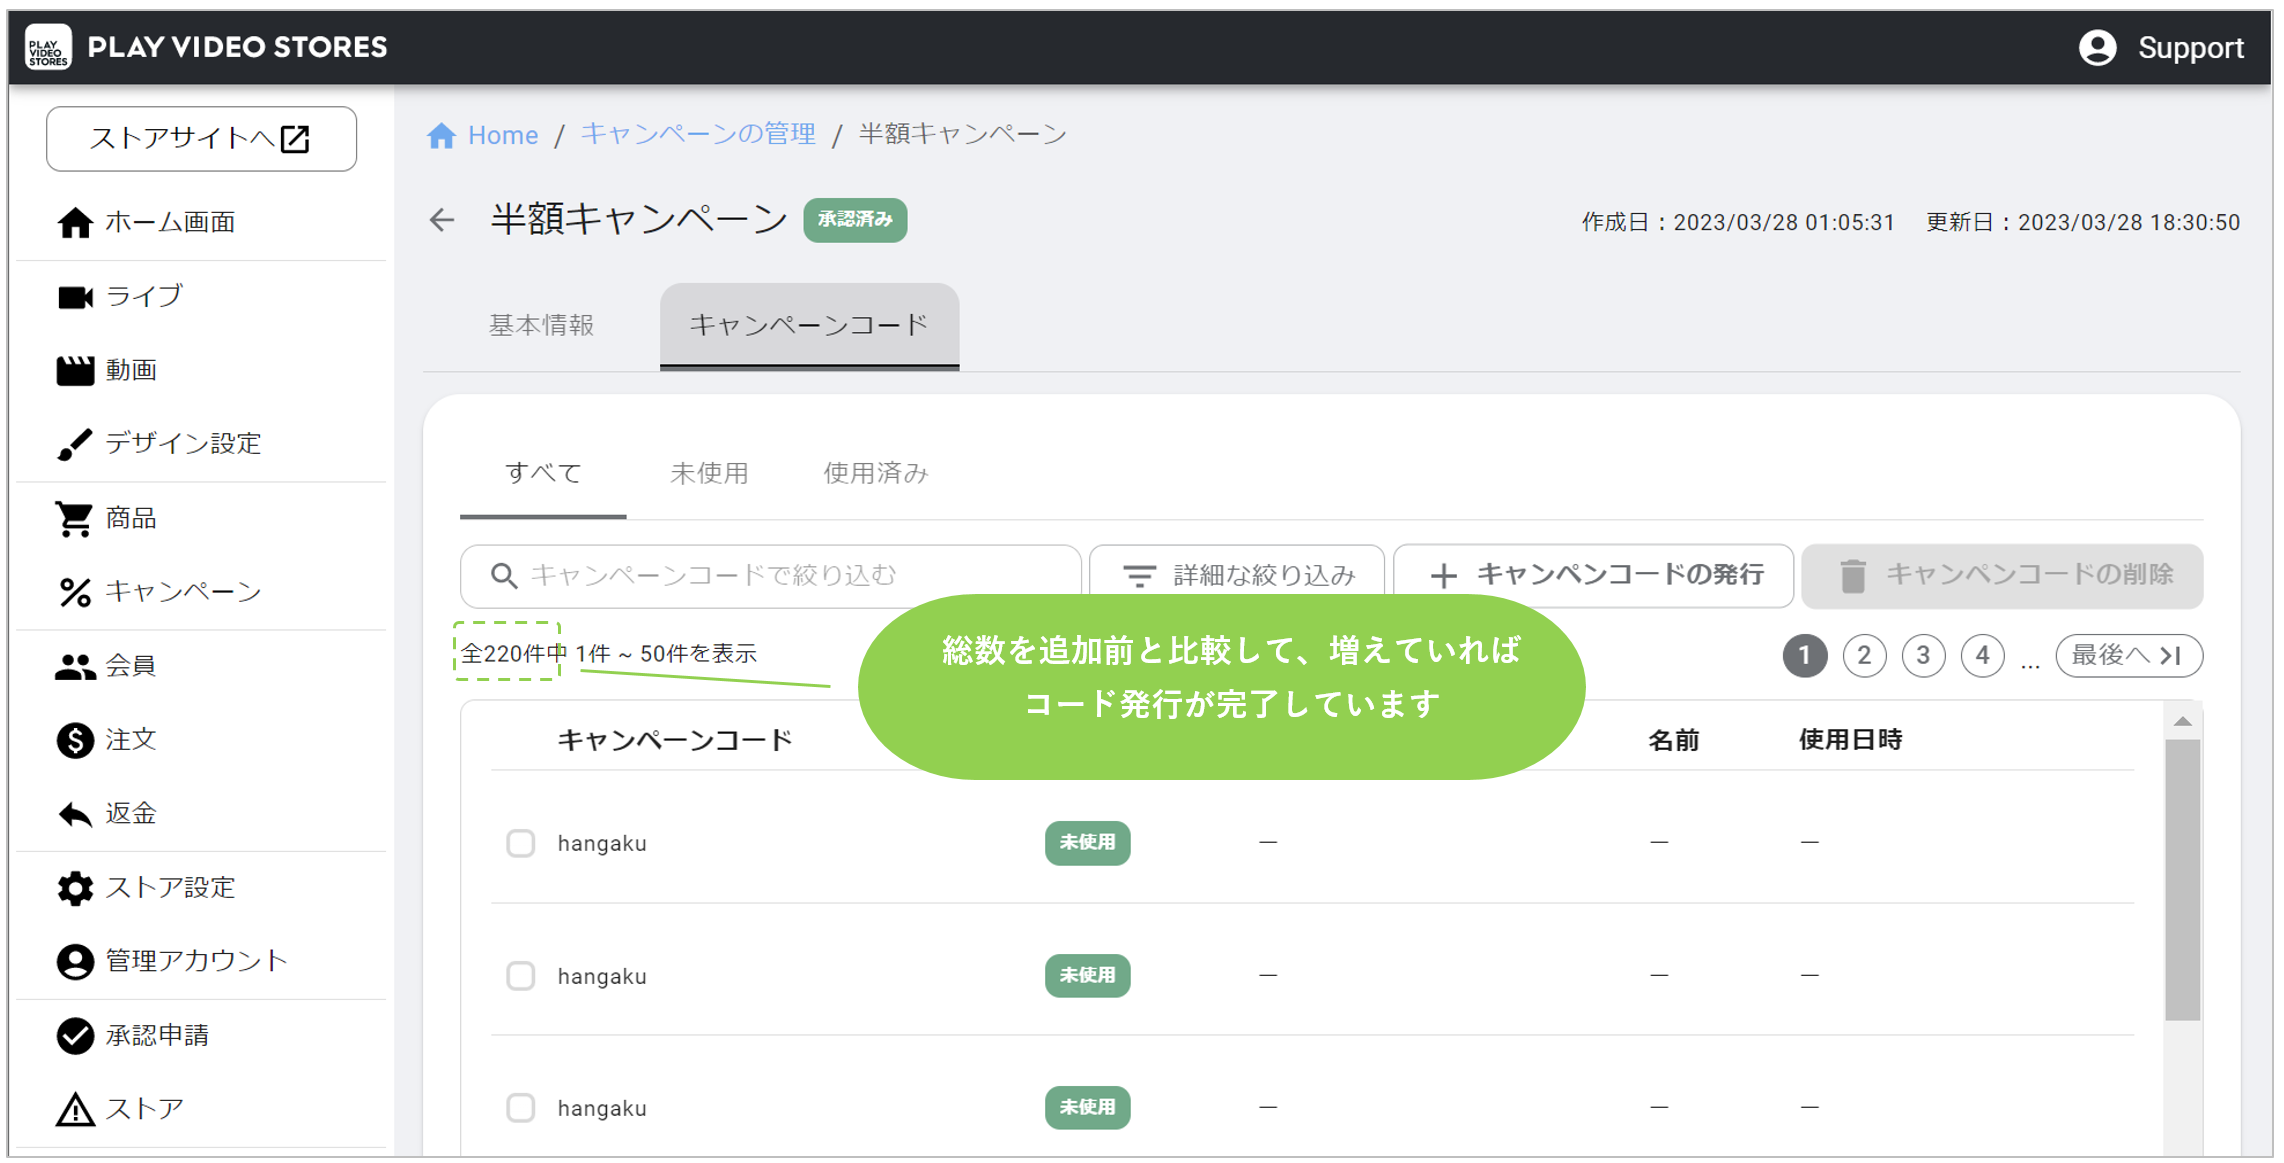Image resolution: width=2284 pixels, height=1163 pixels.
Task: Click the 作成日 timestamp text
Action: point(1738,222)
